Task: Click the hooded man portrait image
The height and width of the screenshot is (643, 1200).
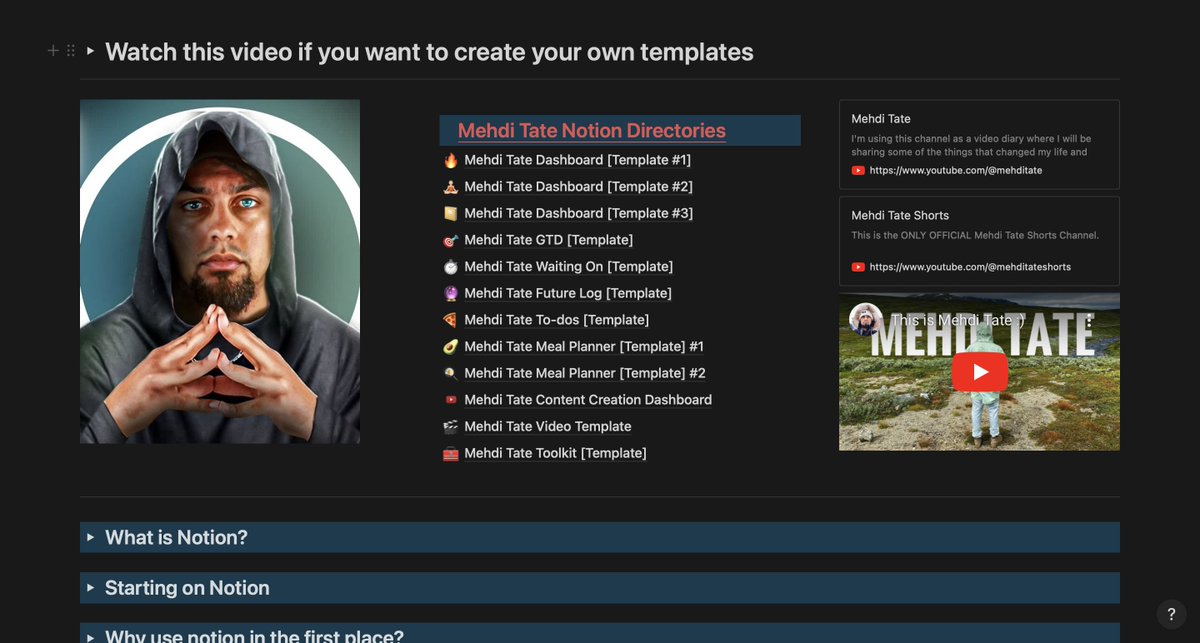Action: click(x=220, y=271)
